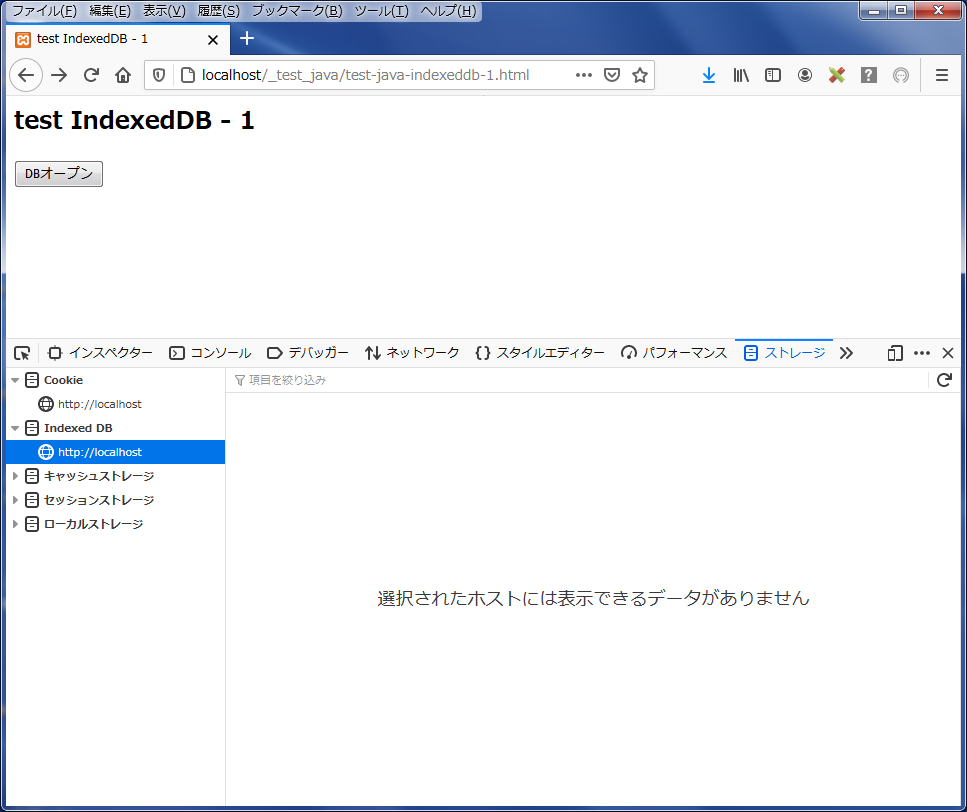Image resolution: width=967 pixels, height=812 pixels.
Task: Bookmark this page with the star
Action: 640,75
